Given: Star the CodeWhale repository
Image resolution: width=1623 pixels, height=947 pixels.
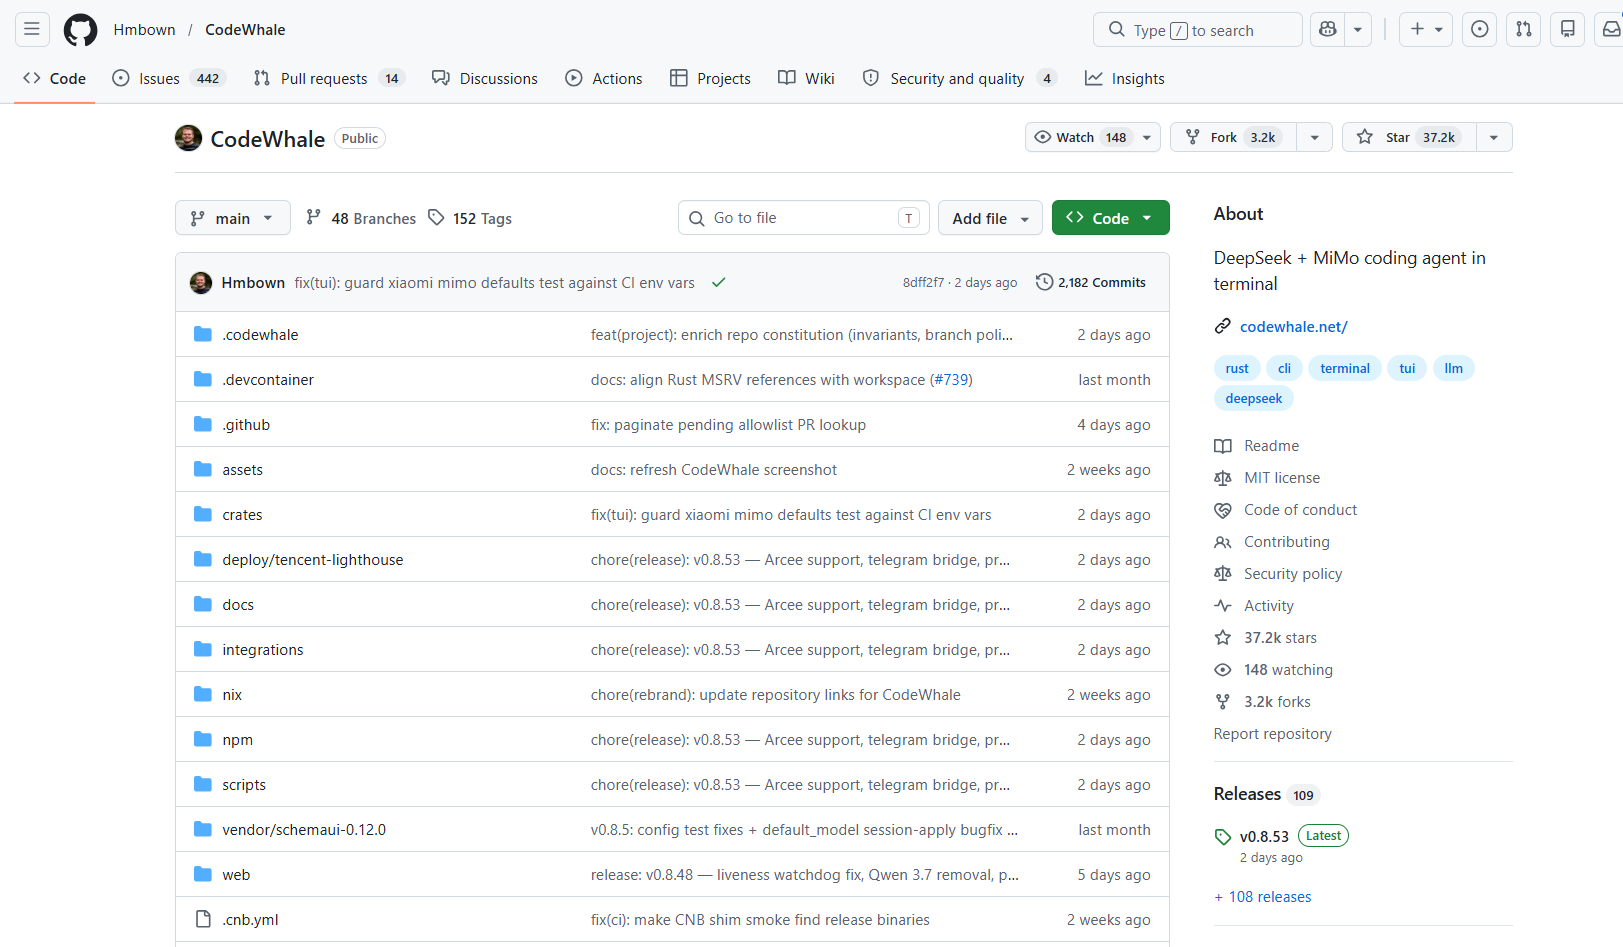Looking at the screenshot, I should [1409, 137].
